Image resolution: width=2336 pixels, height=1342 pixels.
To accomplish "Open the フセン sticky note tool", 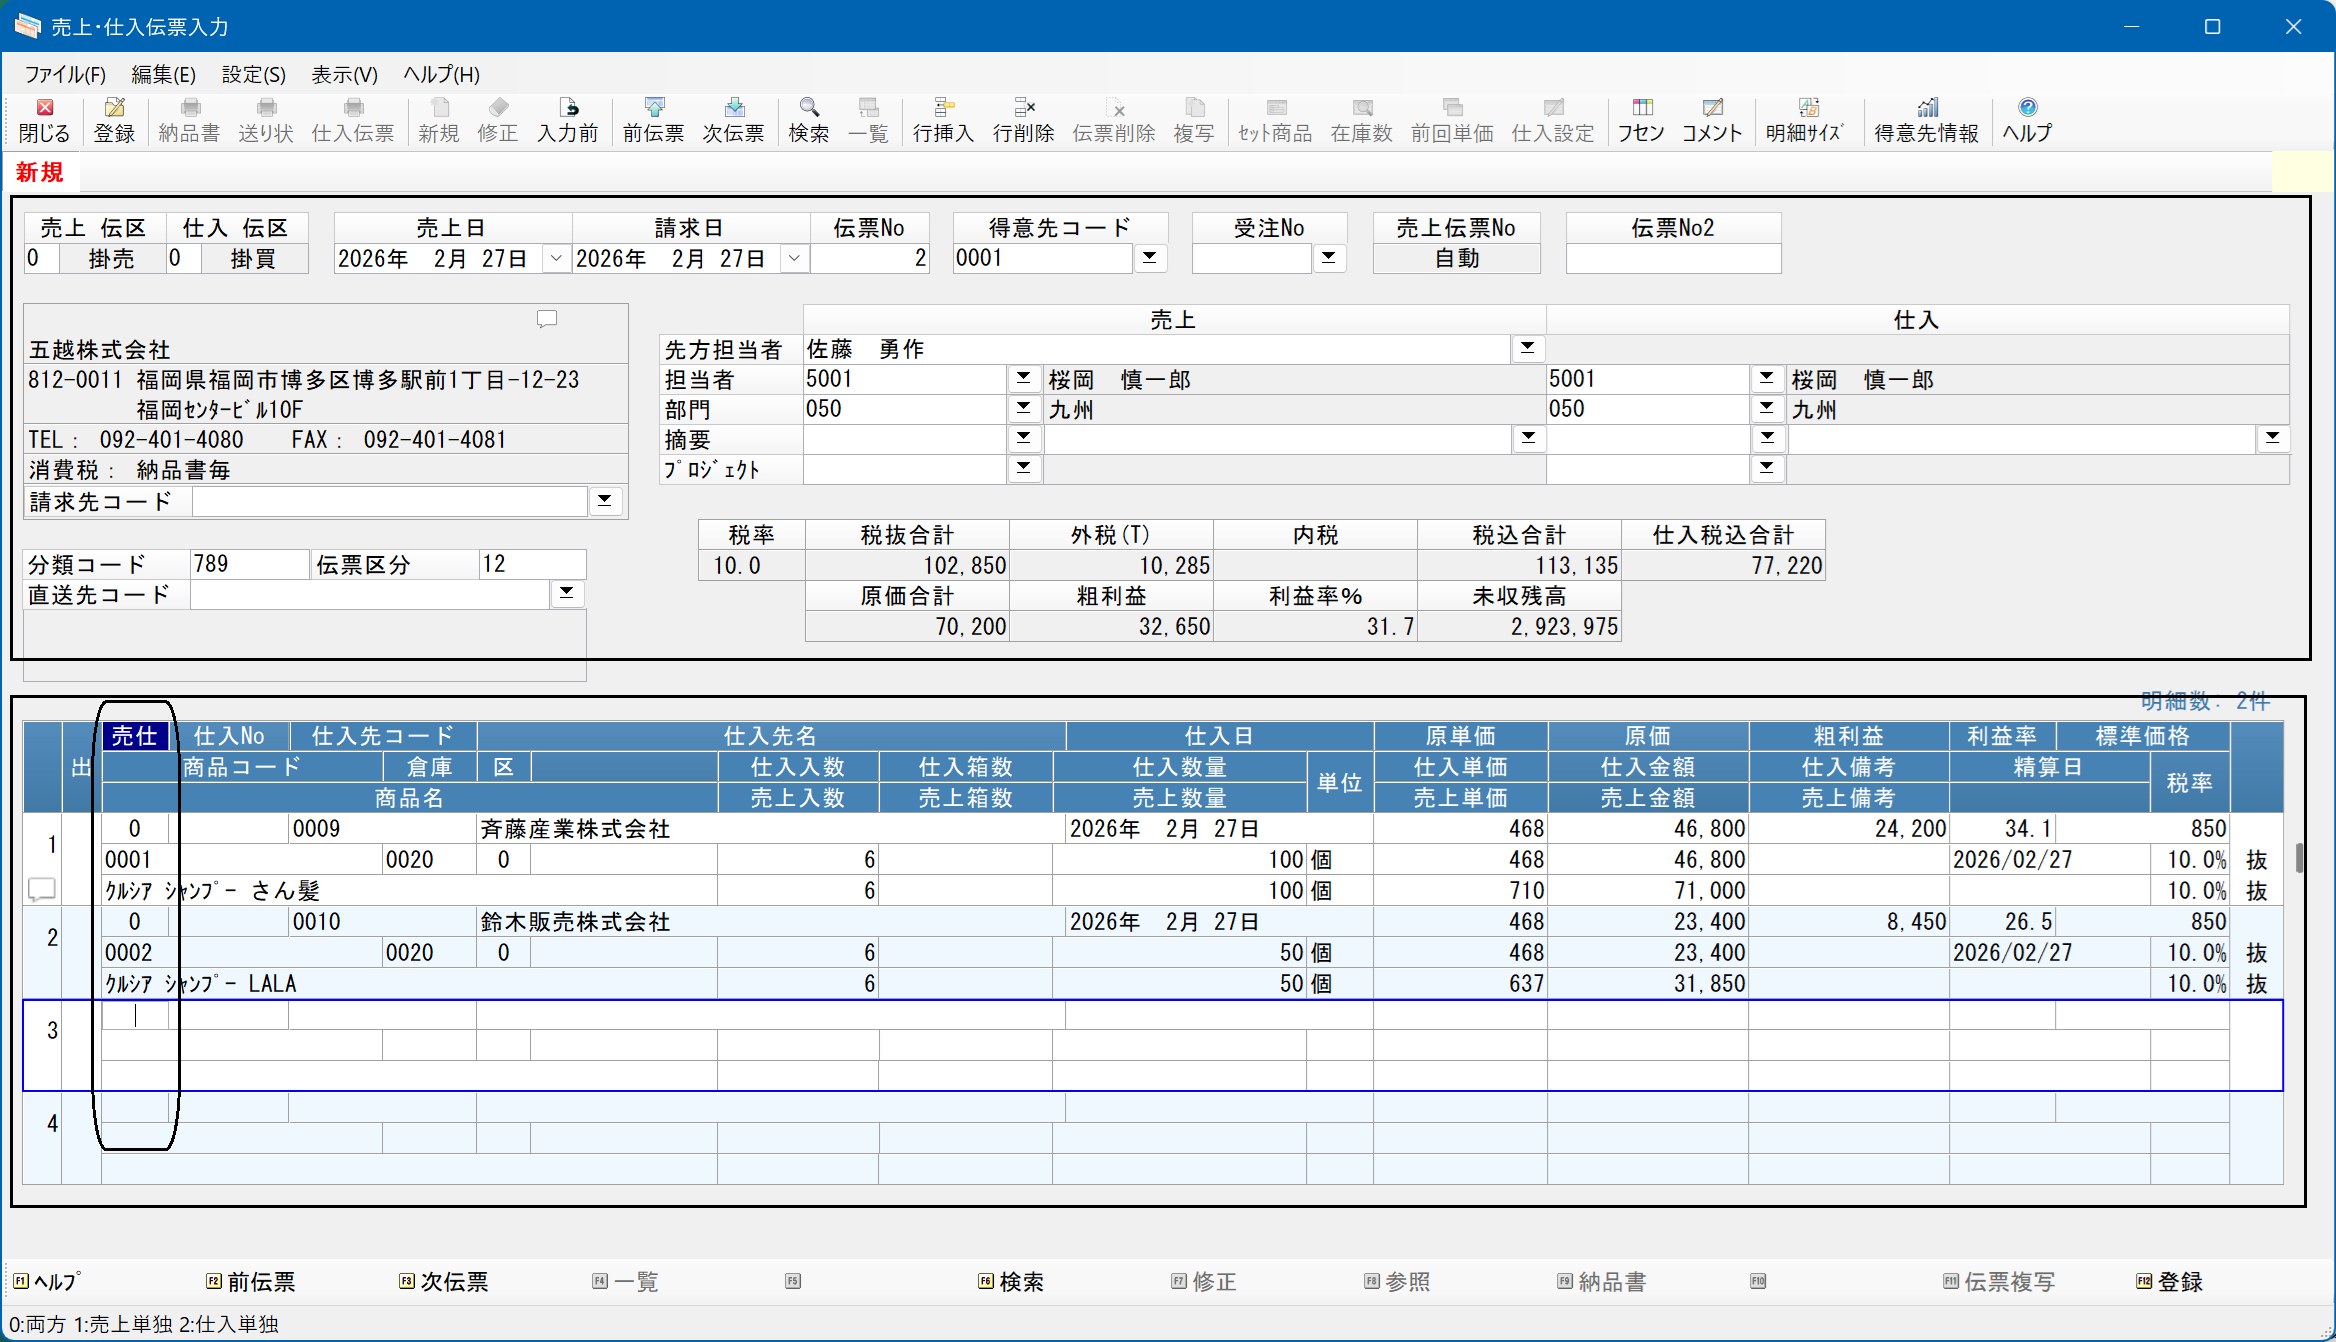I will point(1641,120).
